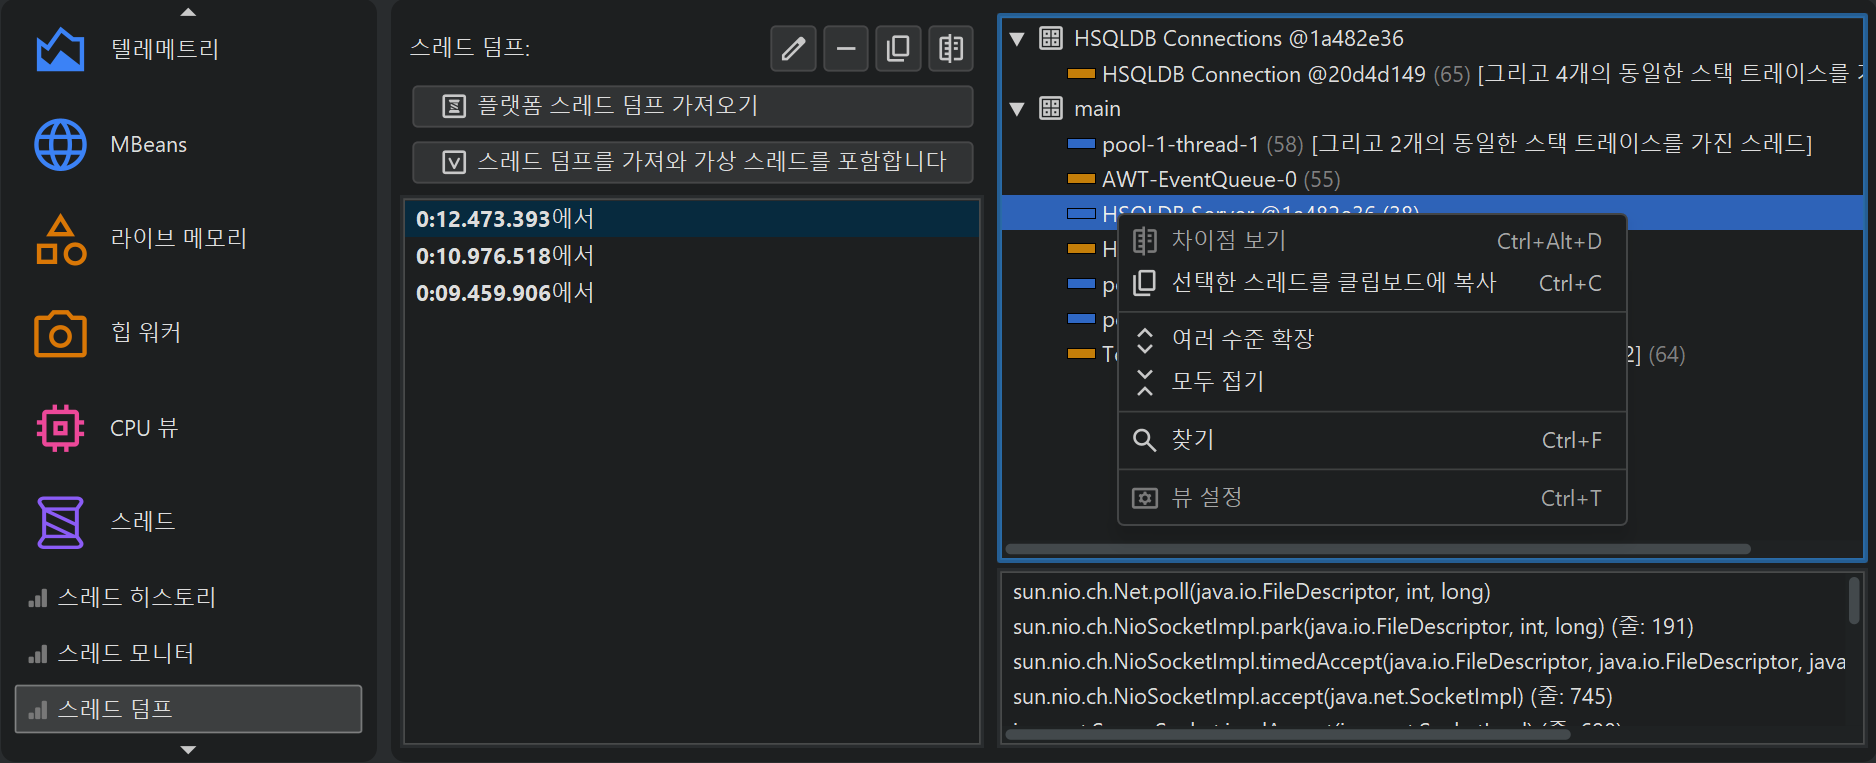Open the 힙 워커 camera icon
The image size is (1876, 763).
coord(60,333)
